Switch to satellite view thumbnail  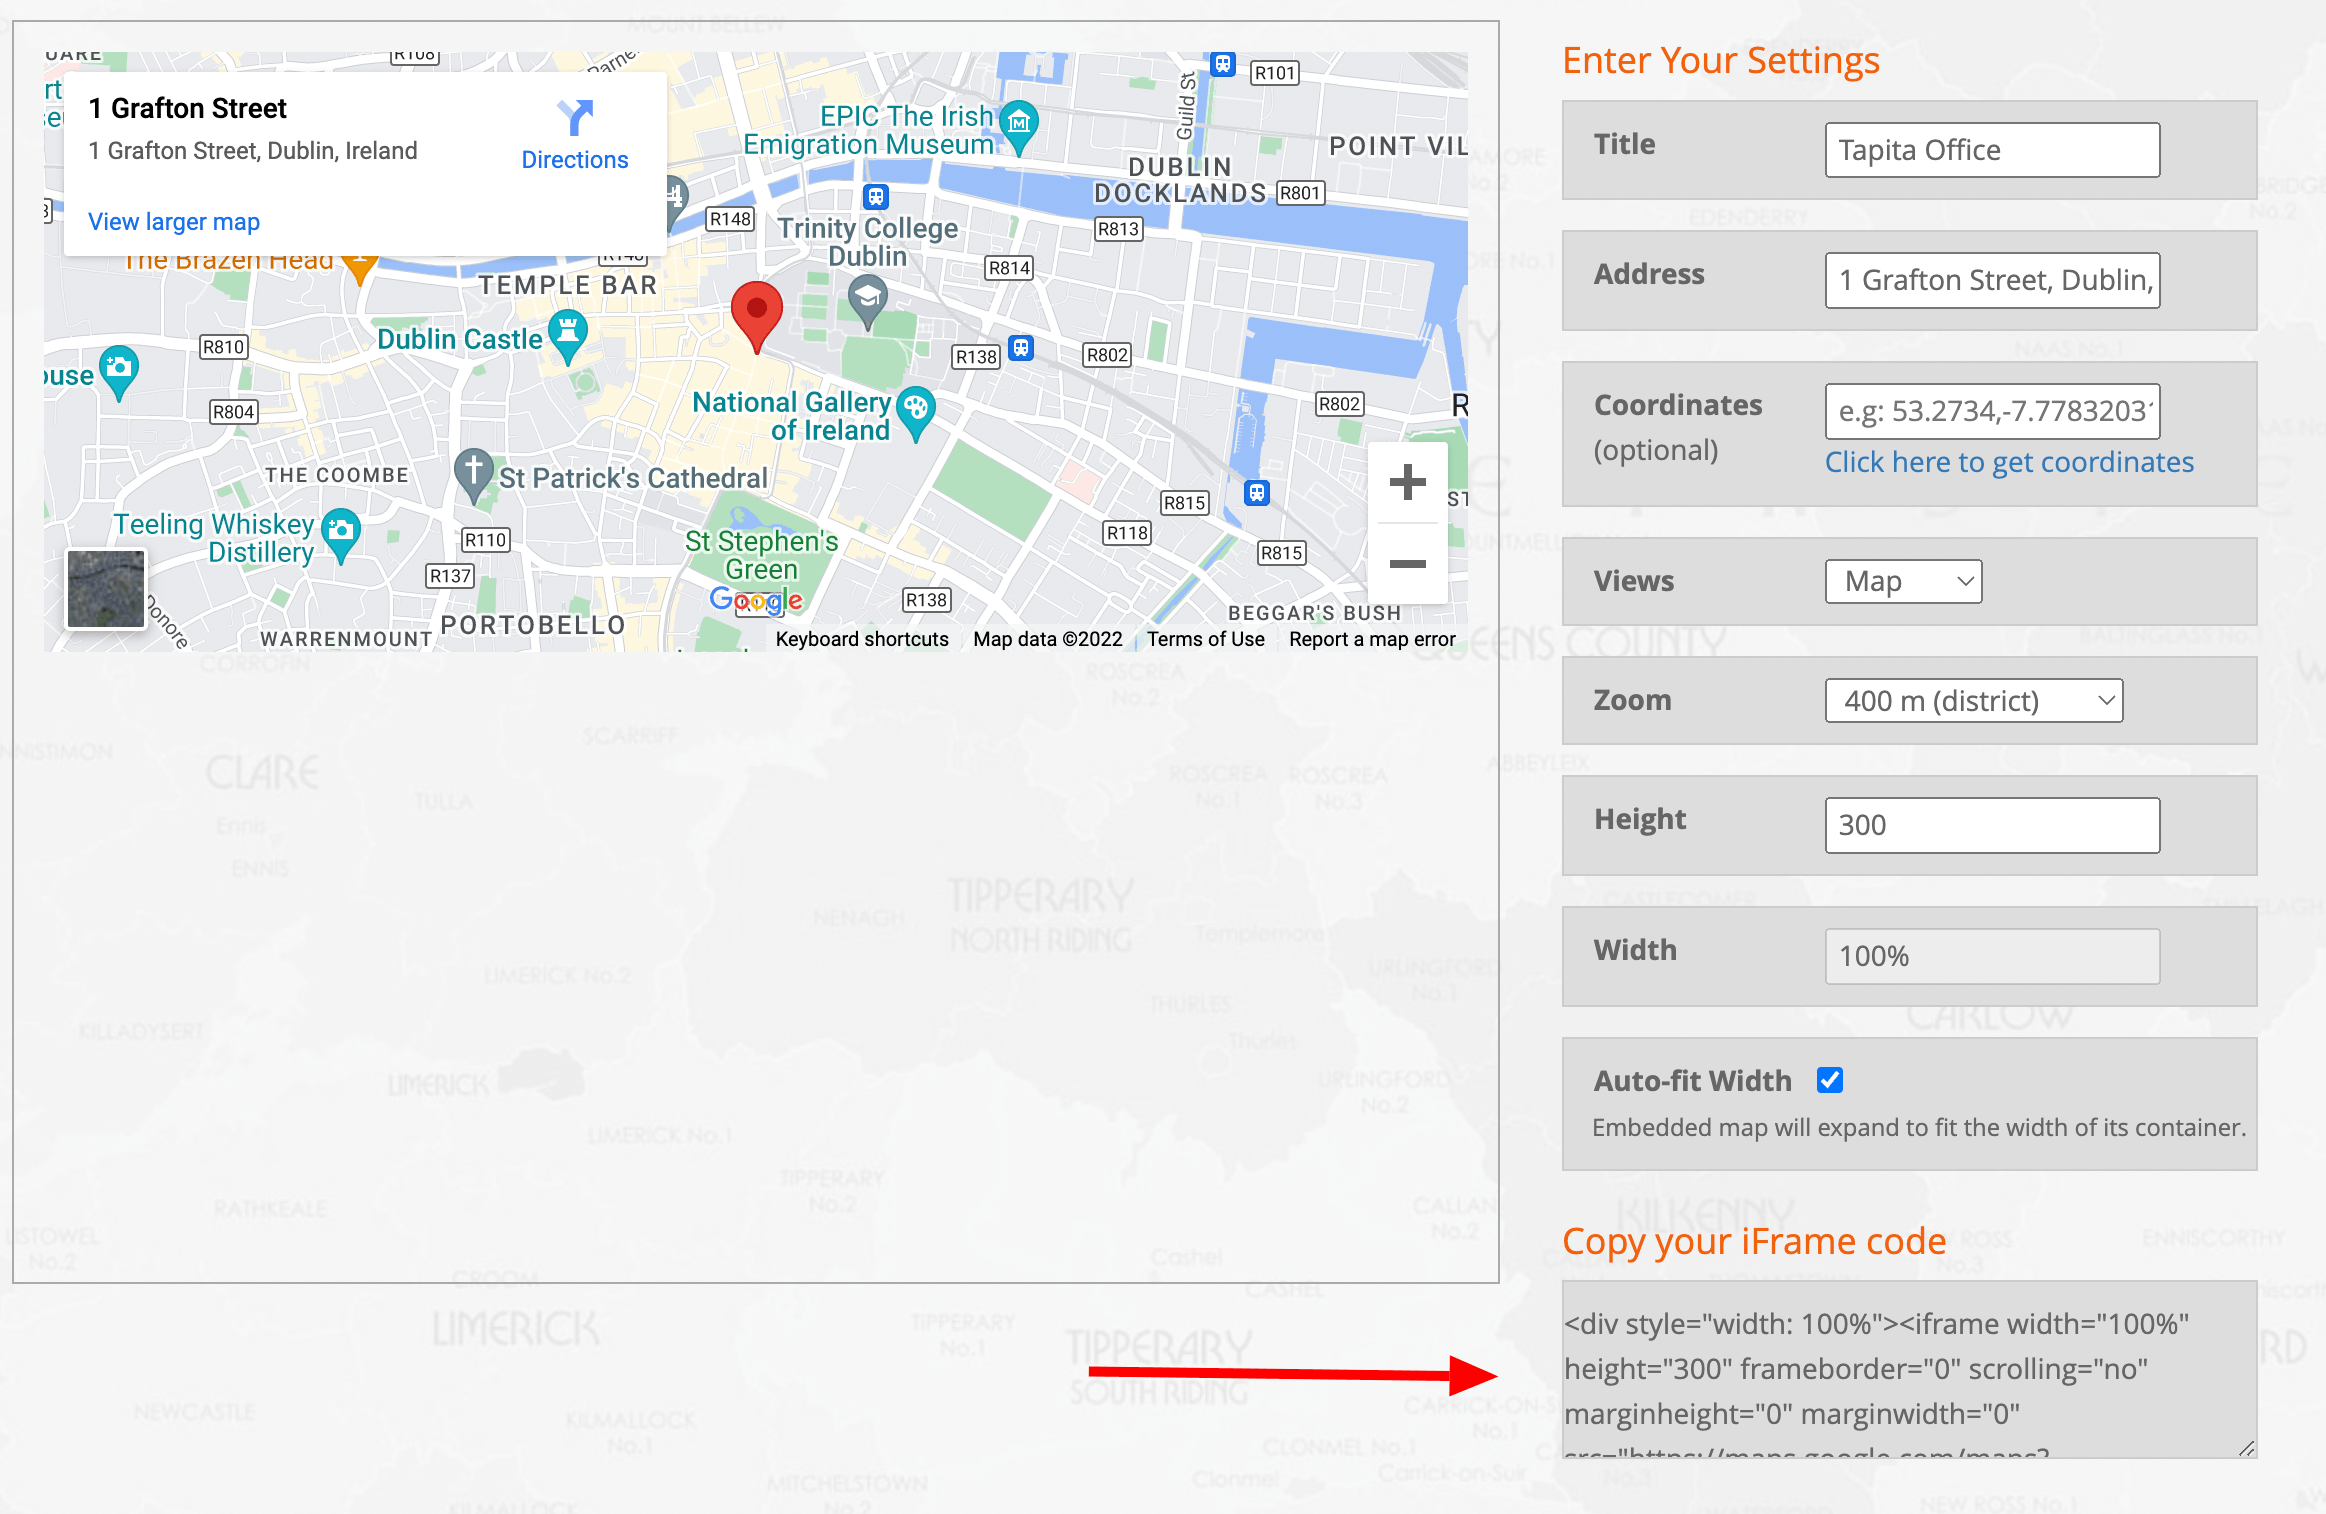tap(105, 589)
